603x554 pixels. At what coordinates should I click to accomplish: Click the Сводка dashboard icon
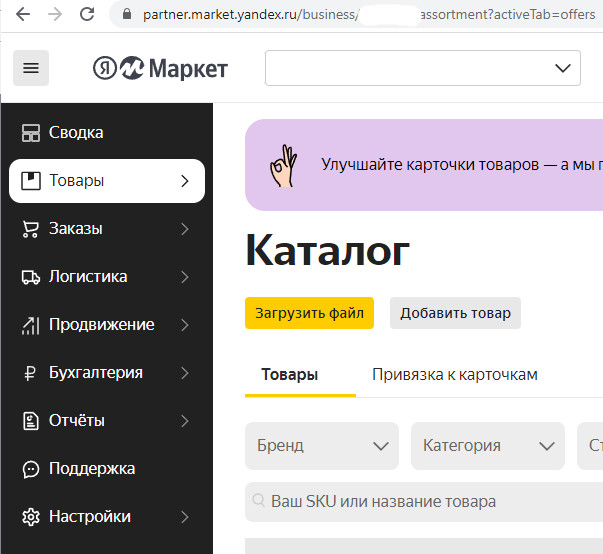click(x=31, y=133)
